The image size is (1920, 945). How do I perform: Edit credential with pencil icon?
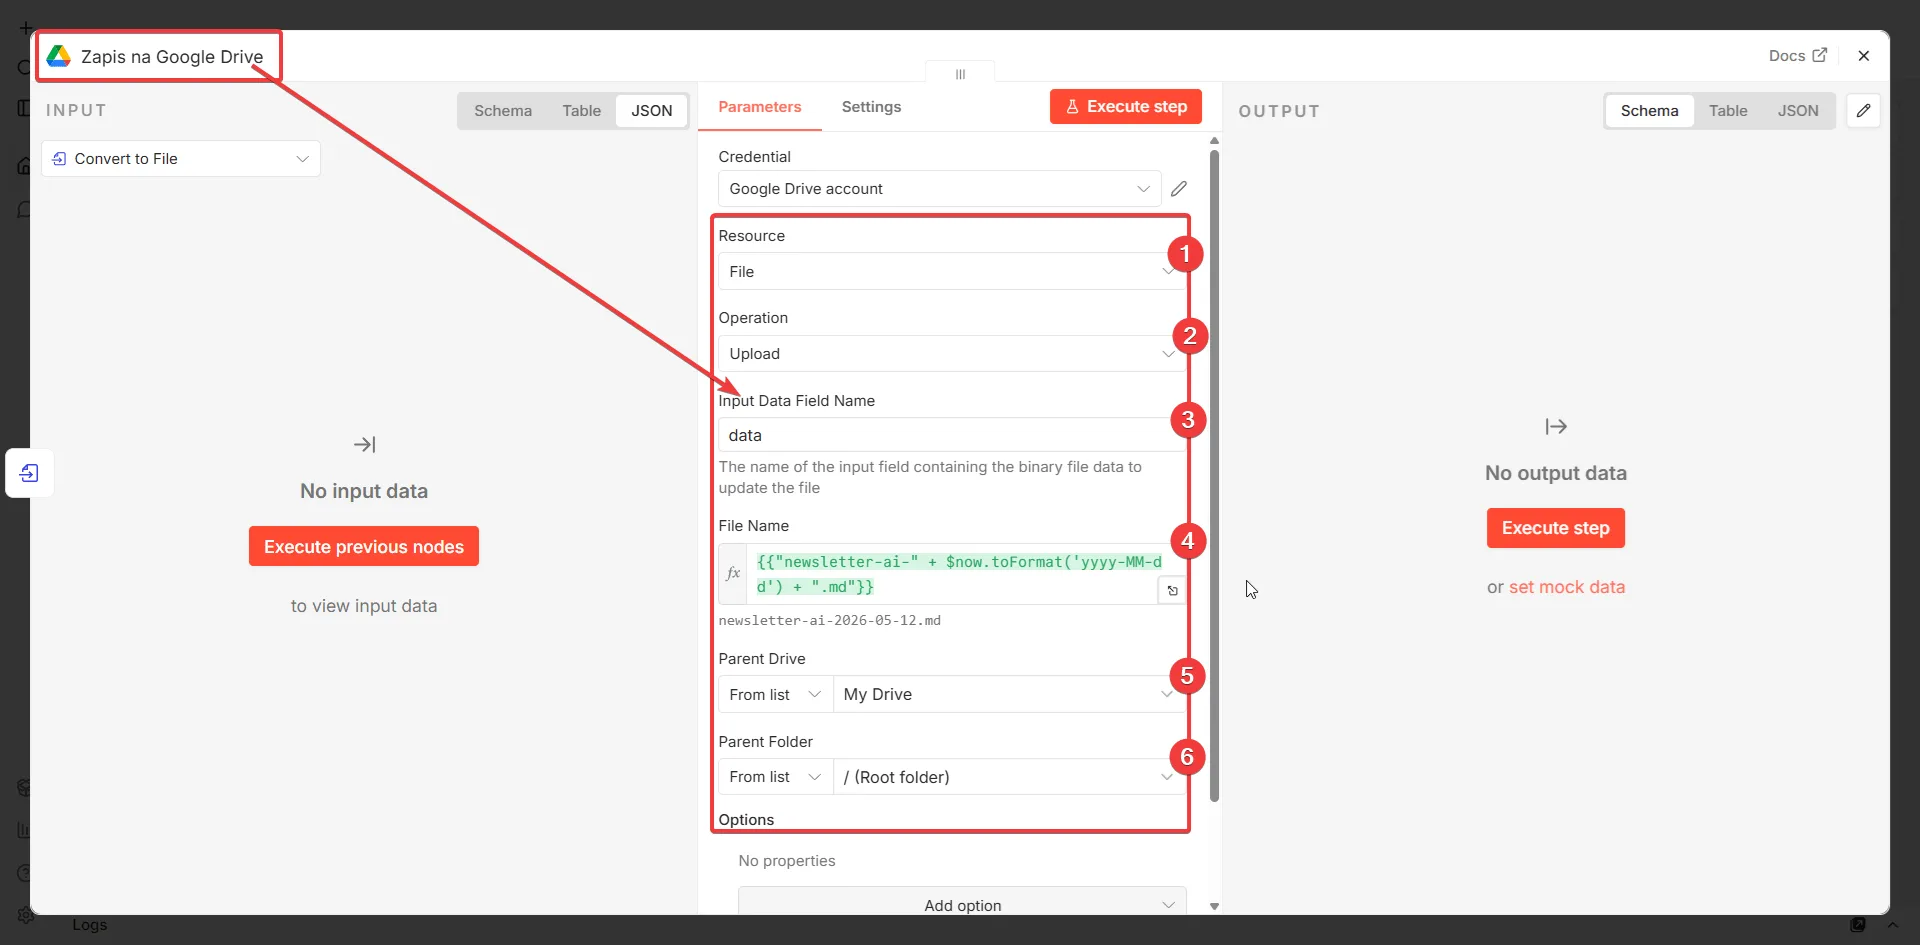click(x=1179, y=189)
